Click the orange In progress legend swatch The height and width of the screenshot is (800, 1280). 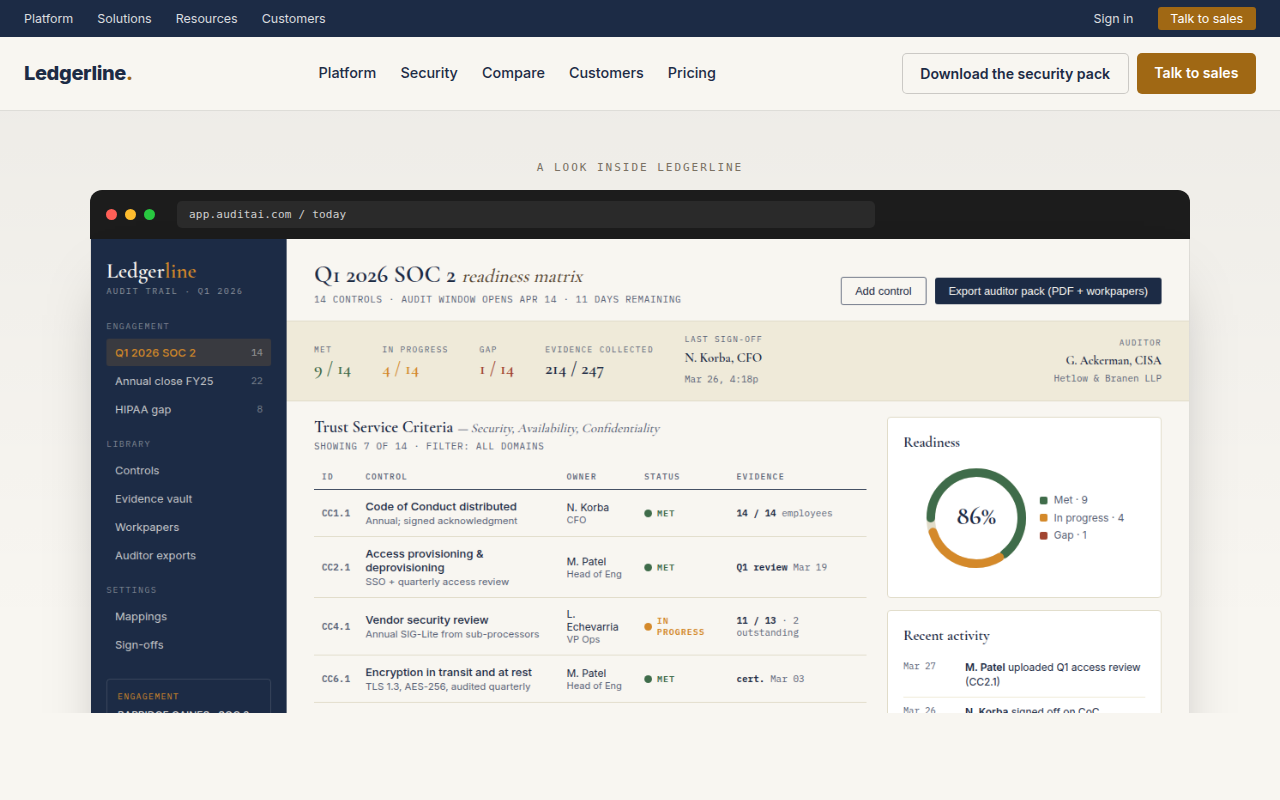pyautogui.click(x=1044, y=518)
